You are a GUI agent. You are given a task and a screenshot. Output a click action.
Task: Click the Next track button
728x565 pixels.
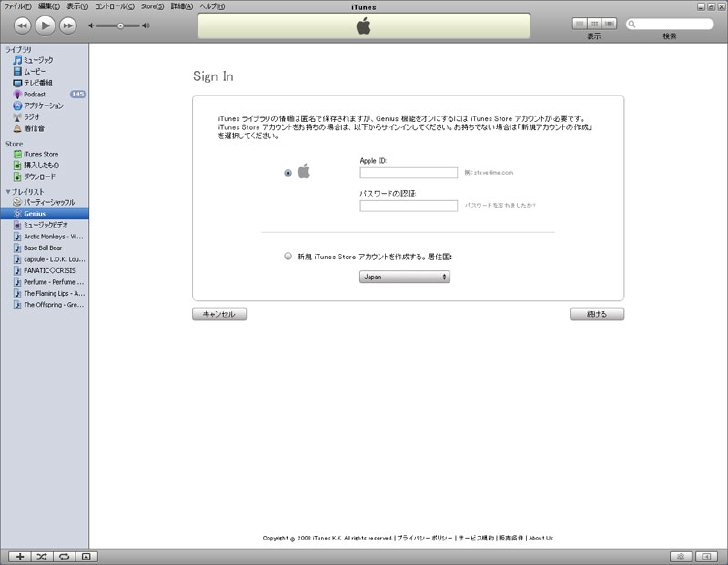(x=68, y=26)
